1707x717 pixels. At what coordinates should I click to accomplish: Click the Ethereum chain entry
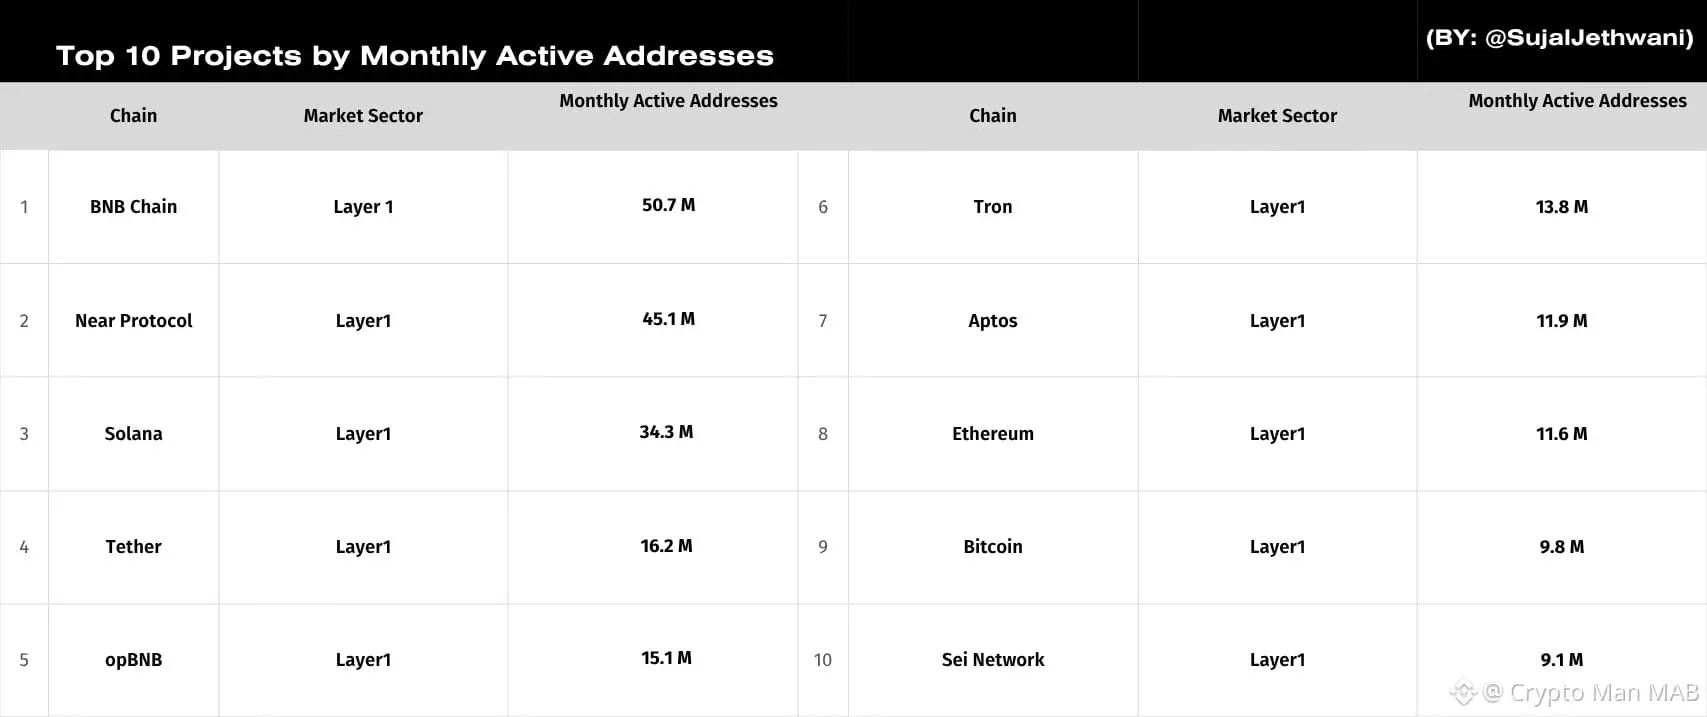pos(993,434)
